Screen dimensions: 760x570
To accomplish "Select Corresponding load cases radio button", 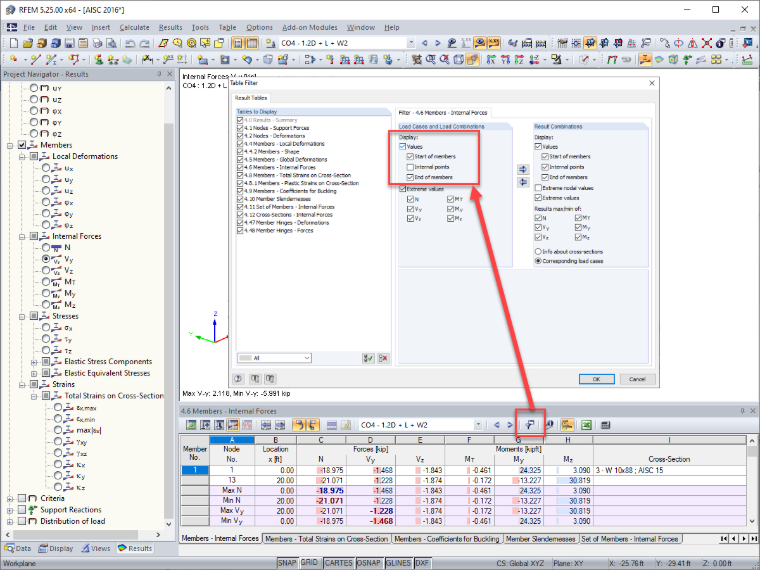I will 538,261.
